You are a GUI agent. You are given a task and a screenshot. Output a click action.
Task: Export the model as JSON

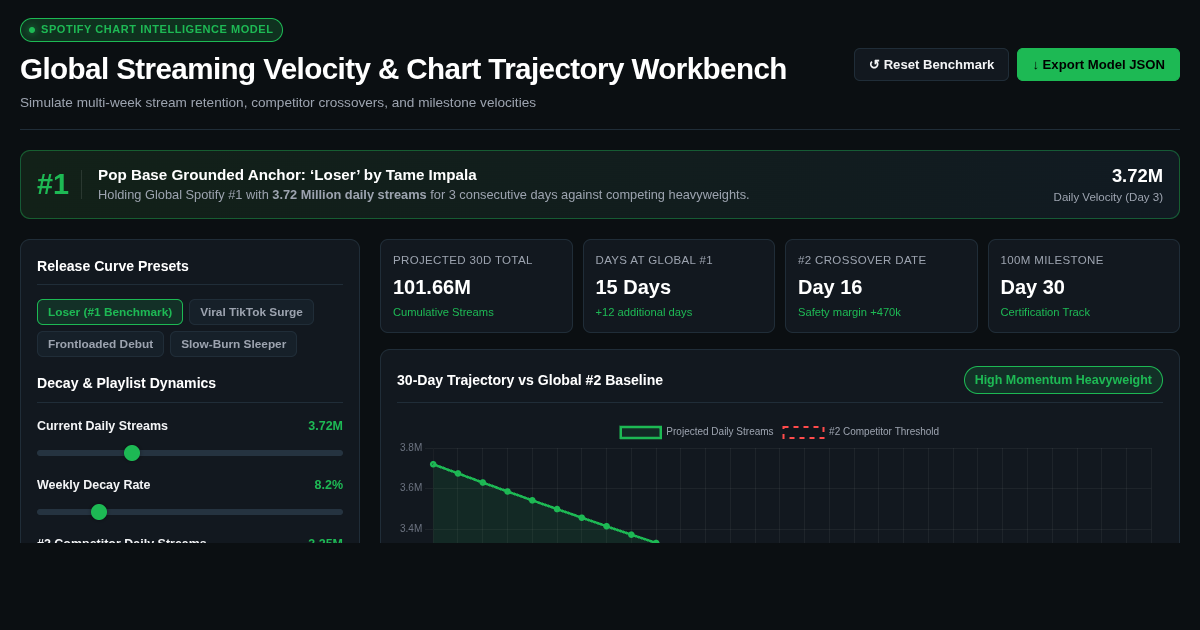(1098, 64)
